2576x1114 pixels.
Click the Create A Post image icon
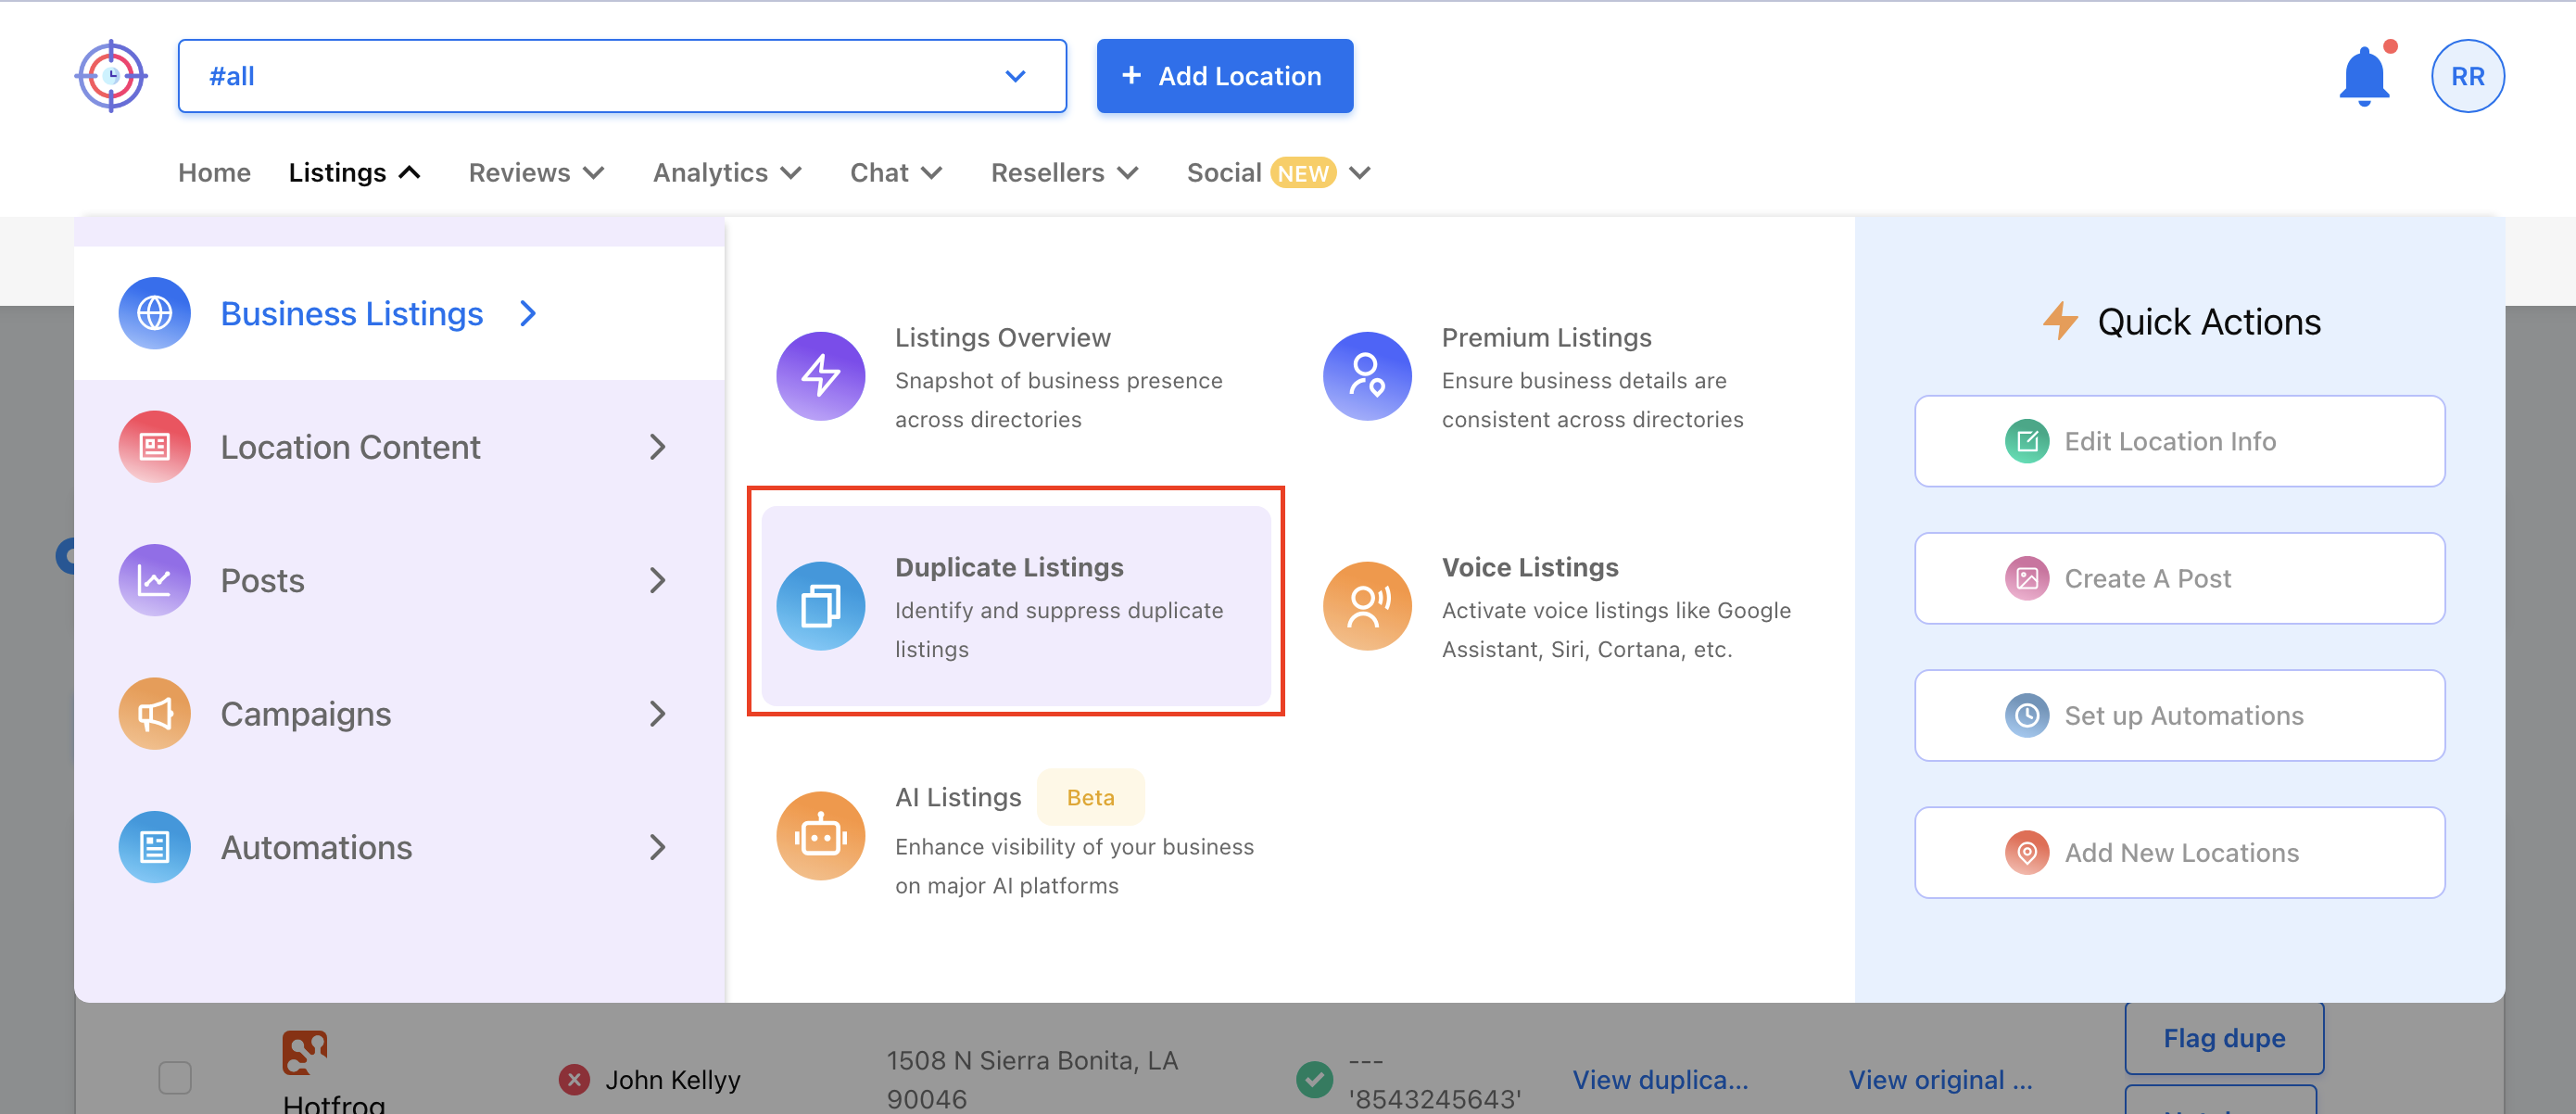click(2027, 578)
